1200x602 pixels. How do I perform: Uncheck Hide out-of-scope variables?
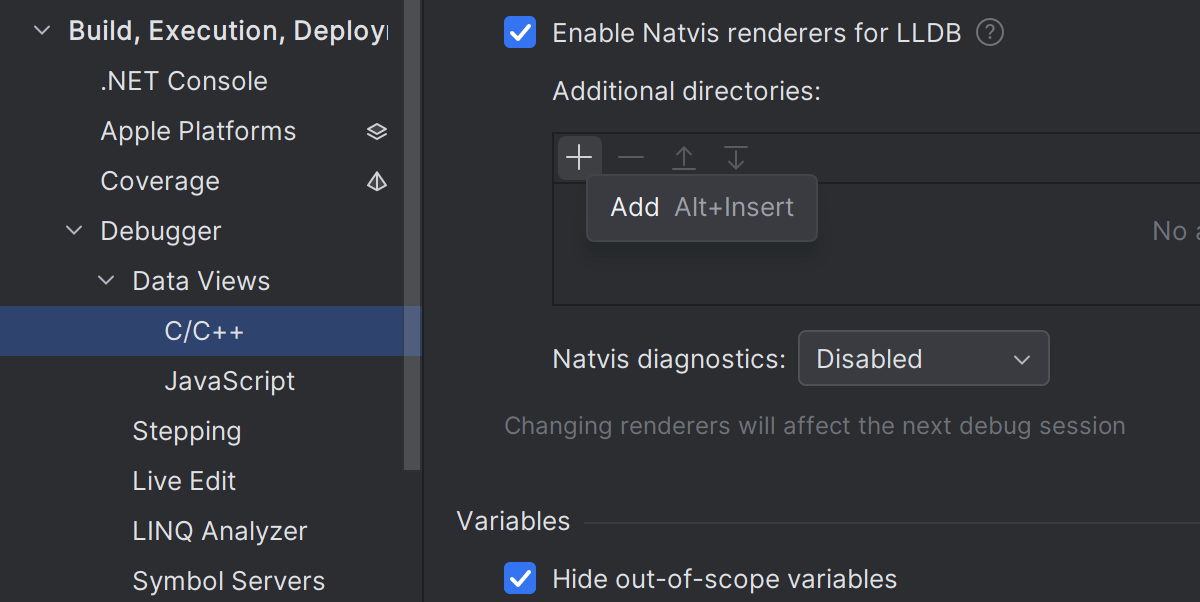click(520, 578)
